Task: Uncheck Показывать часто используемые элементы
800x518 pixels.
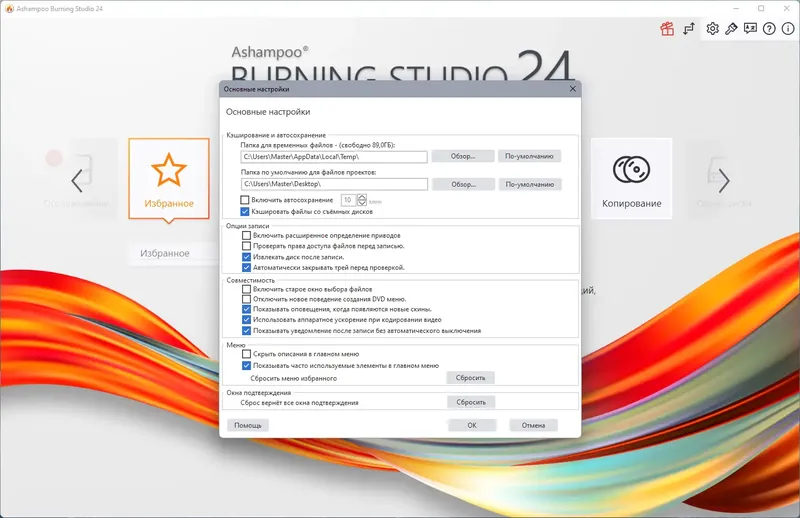Action: coord(246,365)
